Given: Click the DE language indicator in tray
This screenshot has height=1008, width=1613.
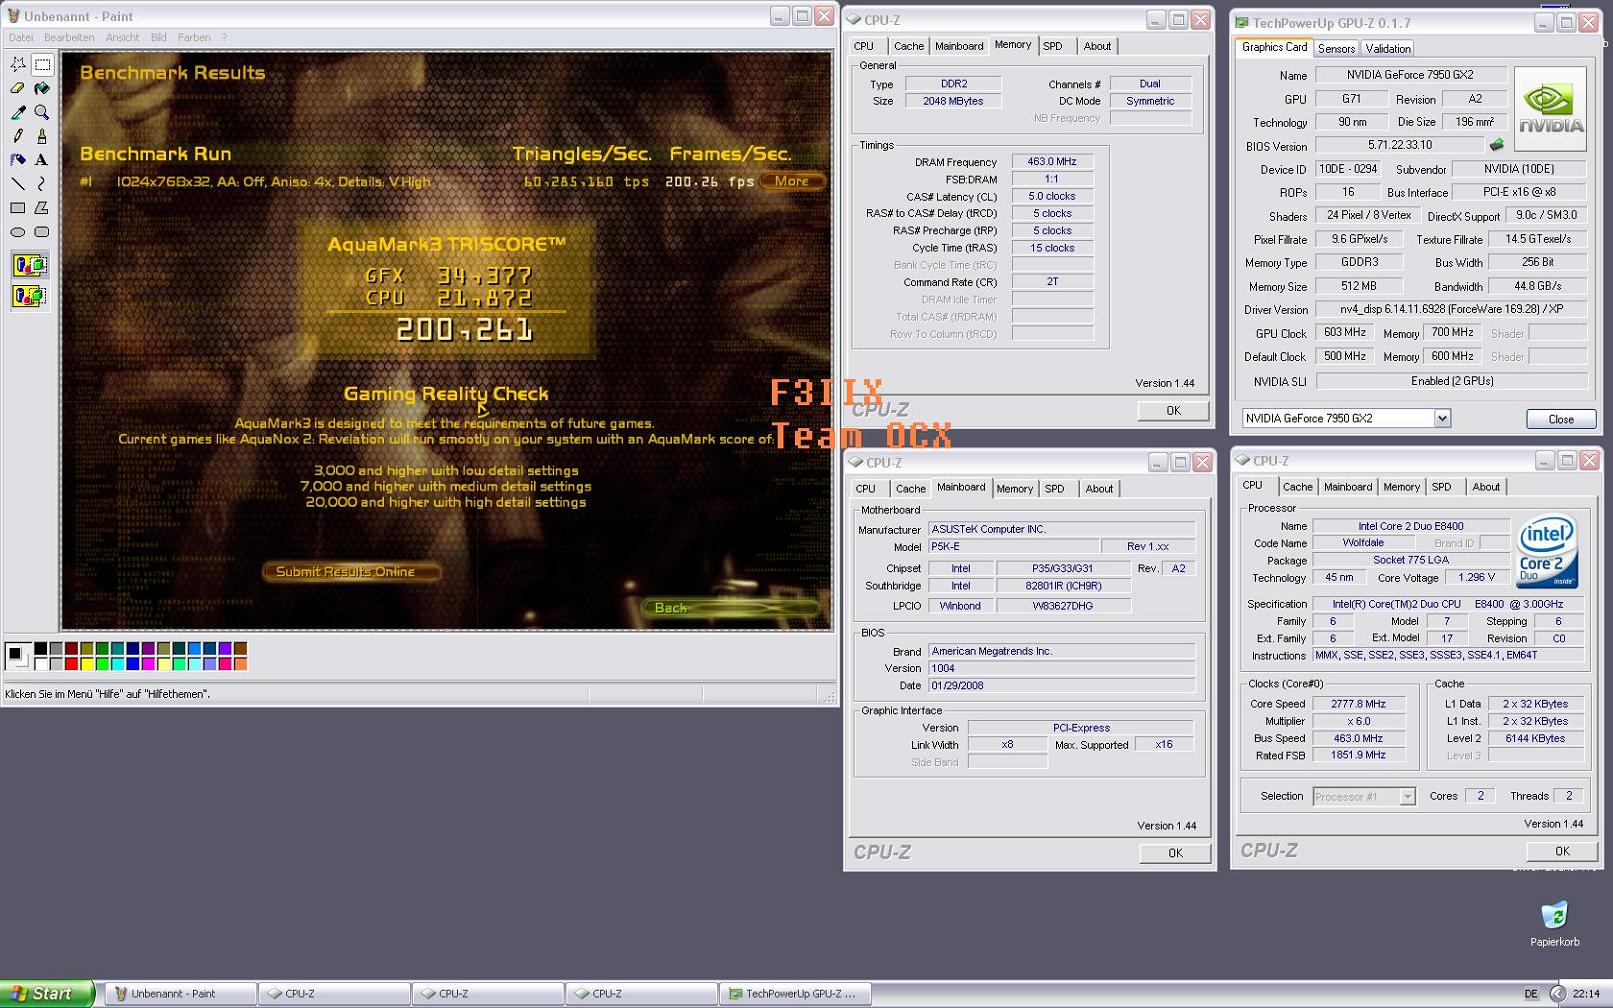Looking at the screenshot, I should 1530,994.
